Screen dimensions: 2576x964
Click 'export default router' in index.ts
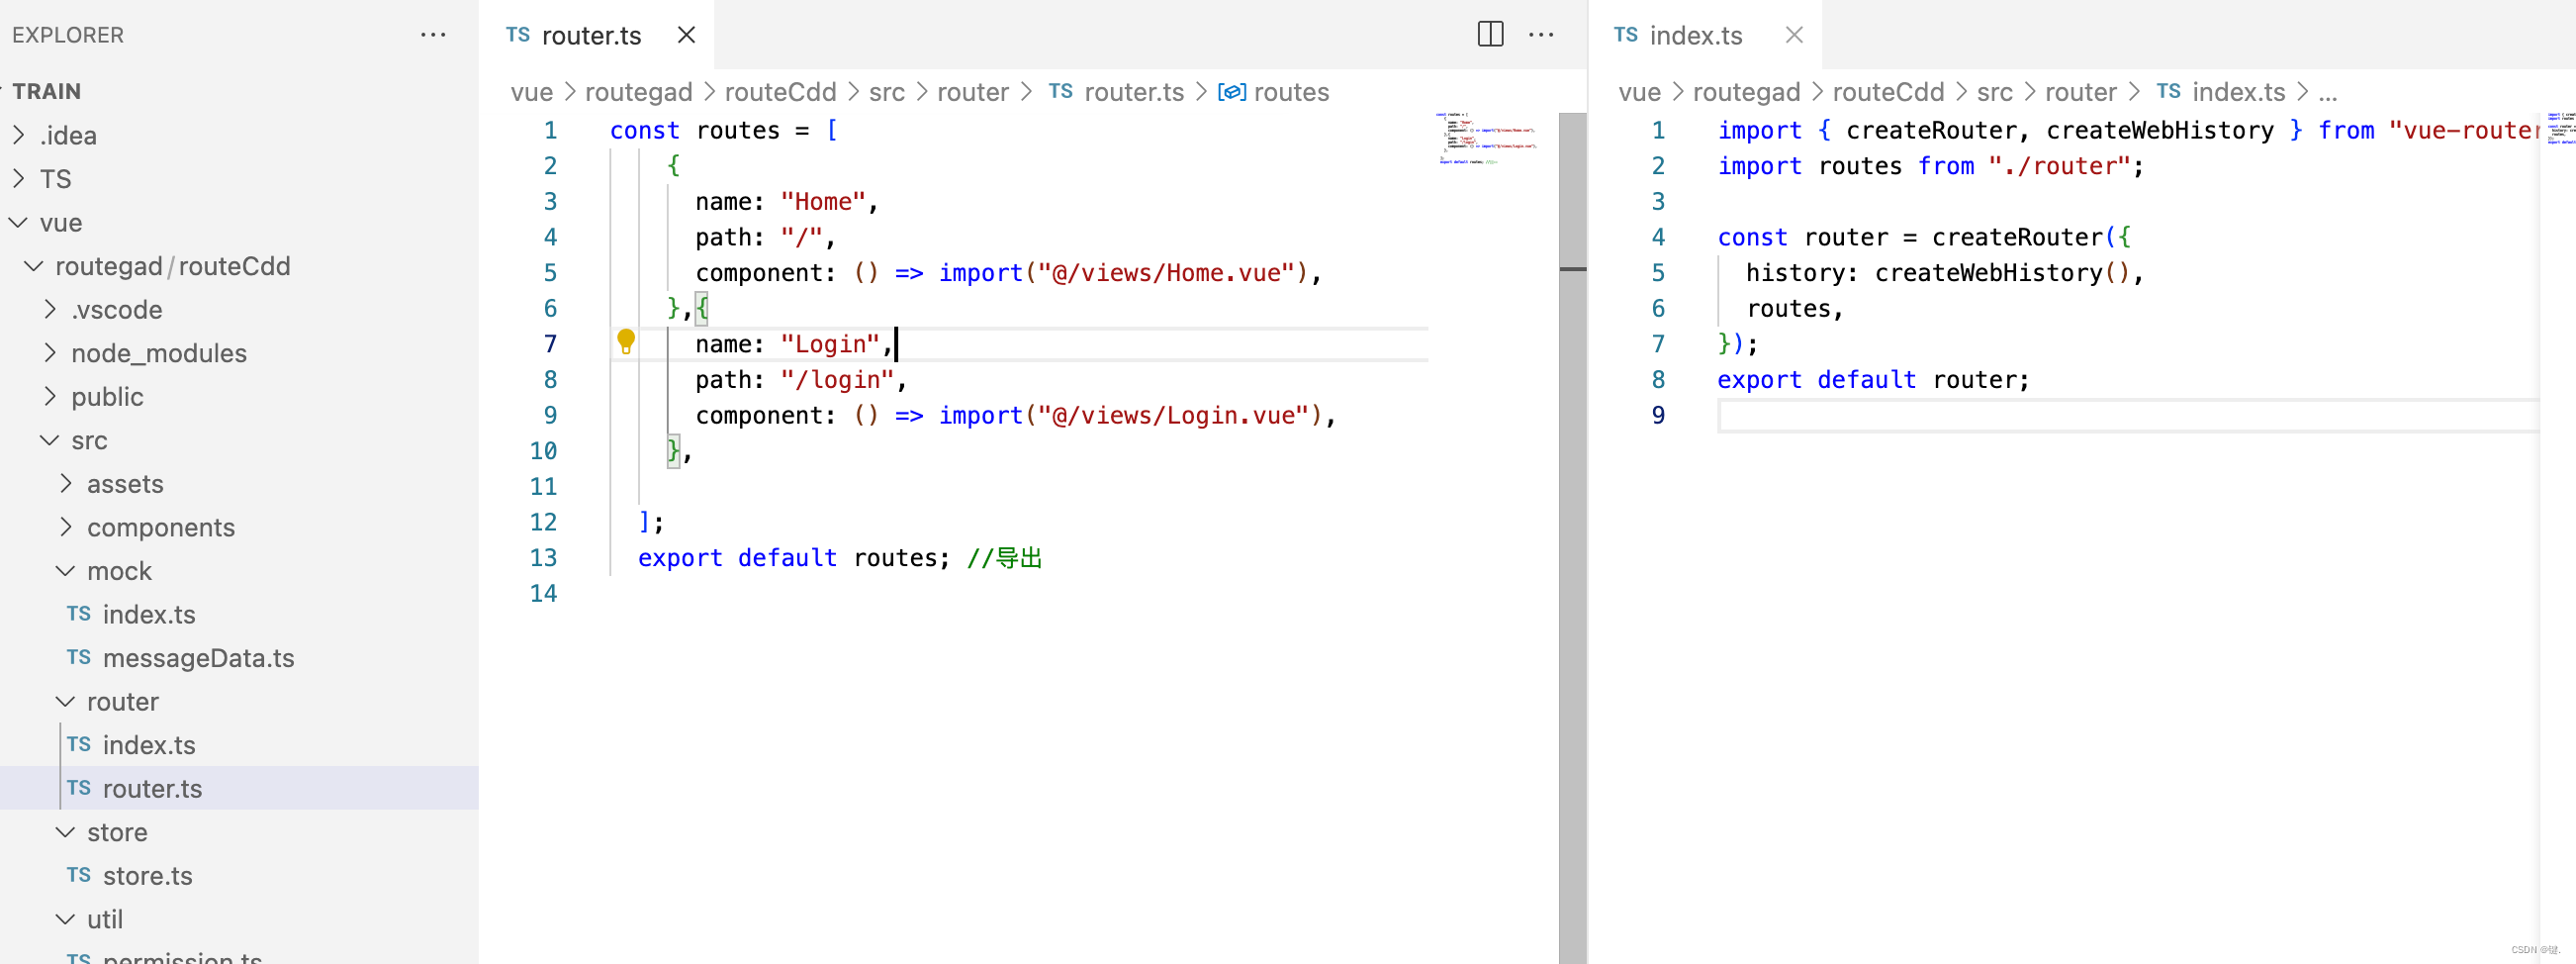coord(1872,379)
